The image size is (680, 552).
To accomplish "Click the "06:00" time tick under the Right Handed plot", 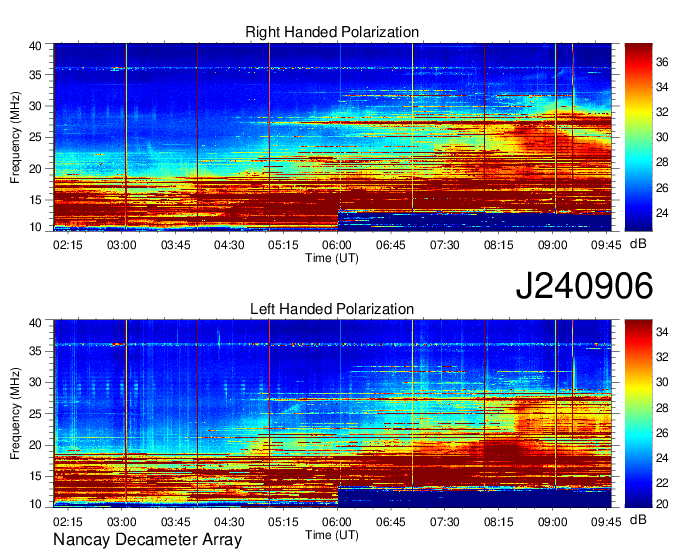I will [x=337, y=245].
